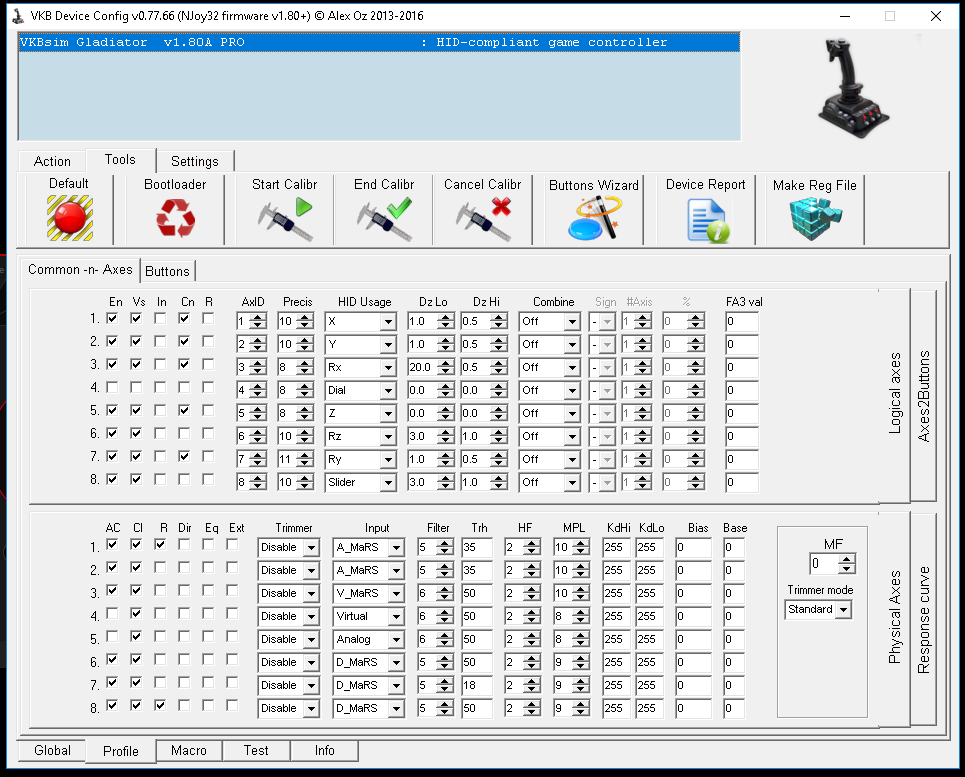The height and width of the screenshot is (777, 965).
Task: Toggle Ext checkbox for physical axis 1
Action: pyautogui.click(x=232, y=544)
